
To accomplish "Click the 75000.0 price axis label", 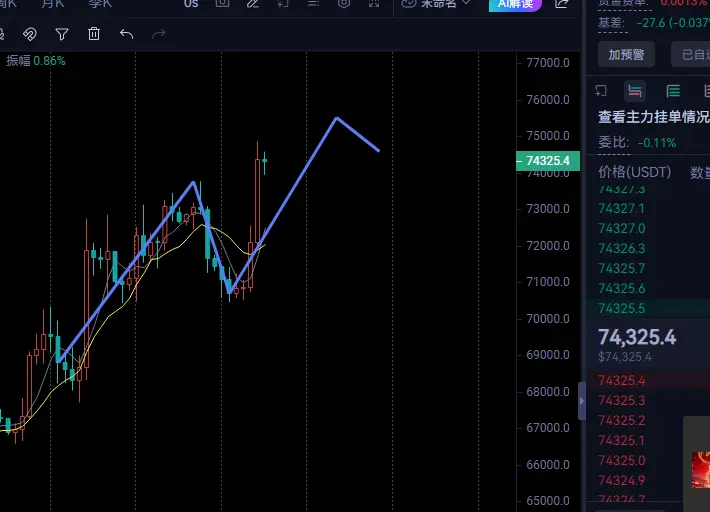I will [x=548, y=136].
